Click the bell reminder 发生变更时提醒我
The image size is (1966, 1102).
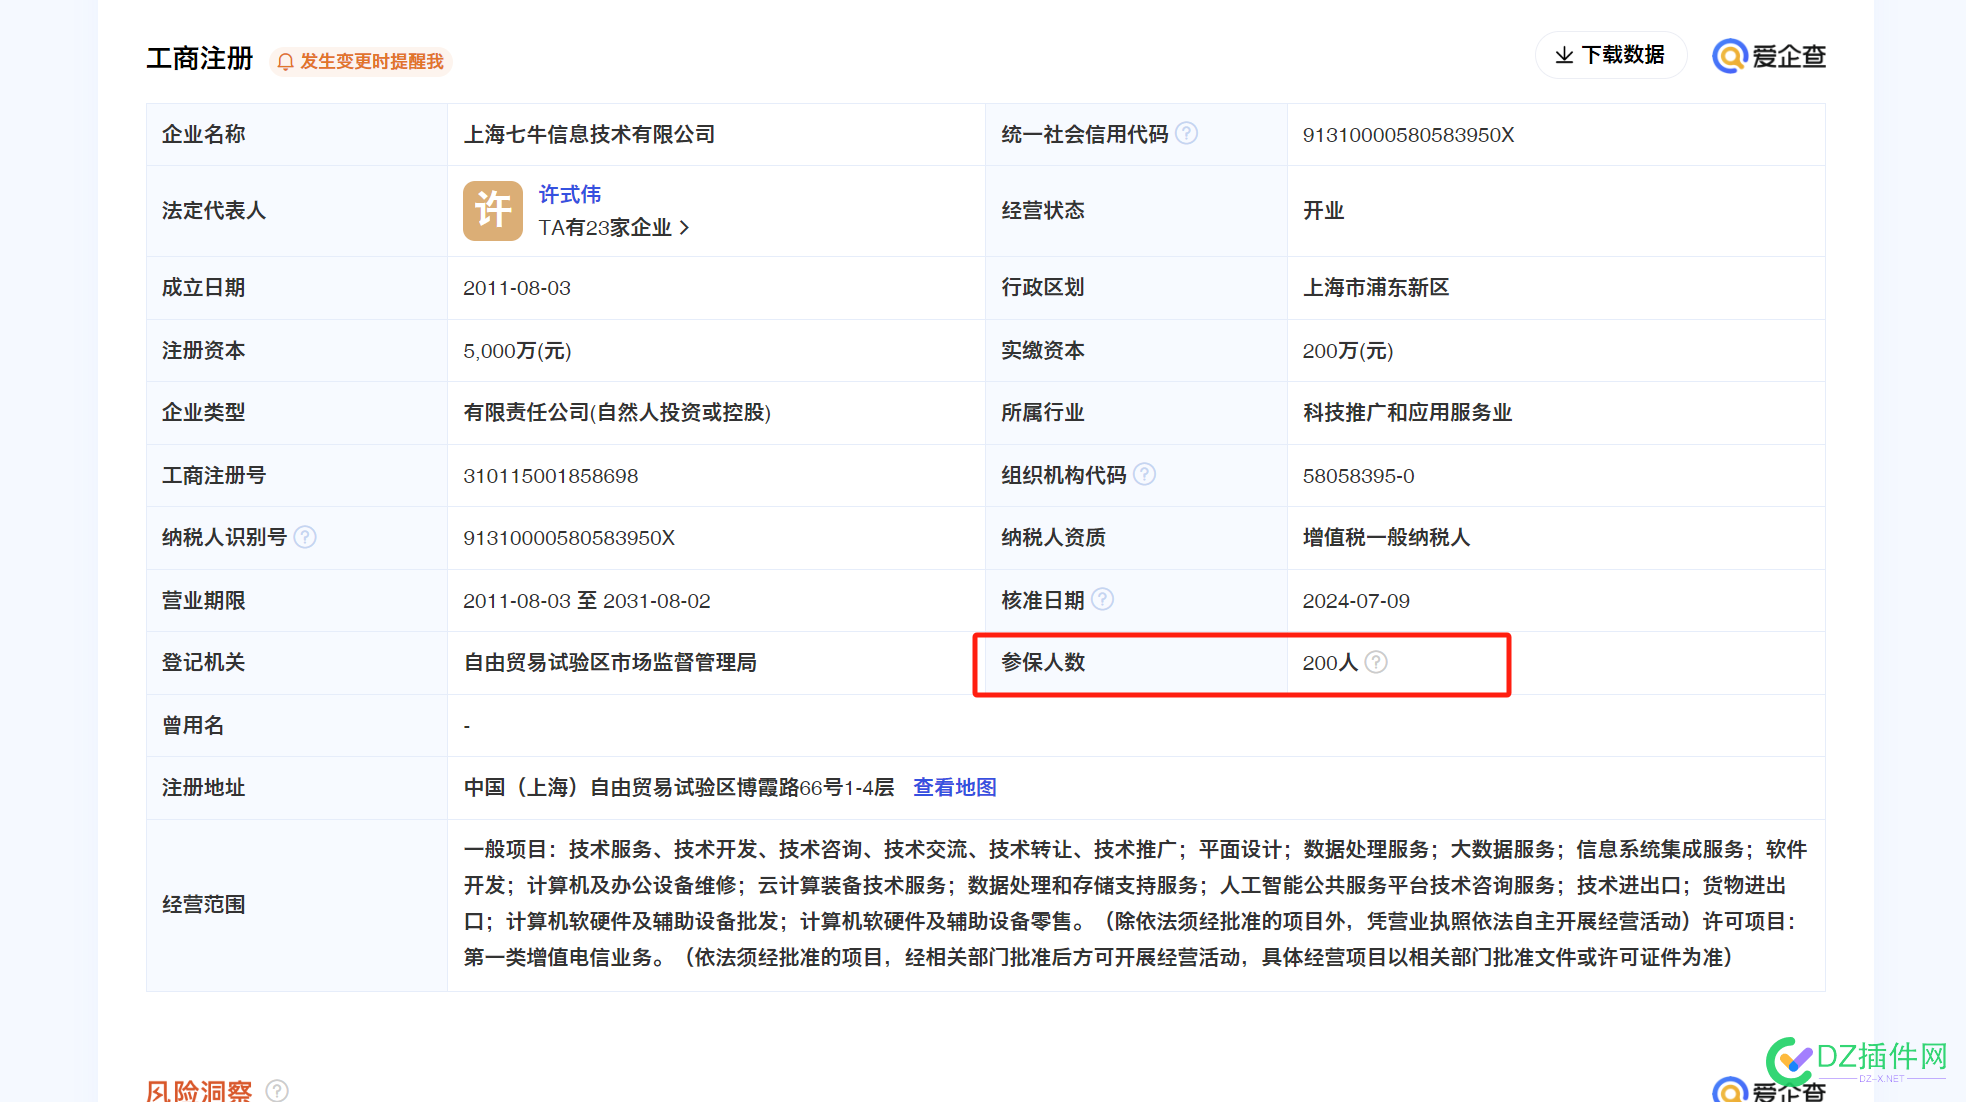[361, 61]
